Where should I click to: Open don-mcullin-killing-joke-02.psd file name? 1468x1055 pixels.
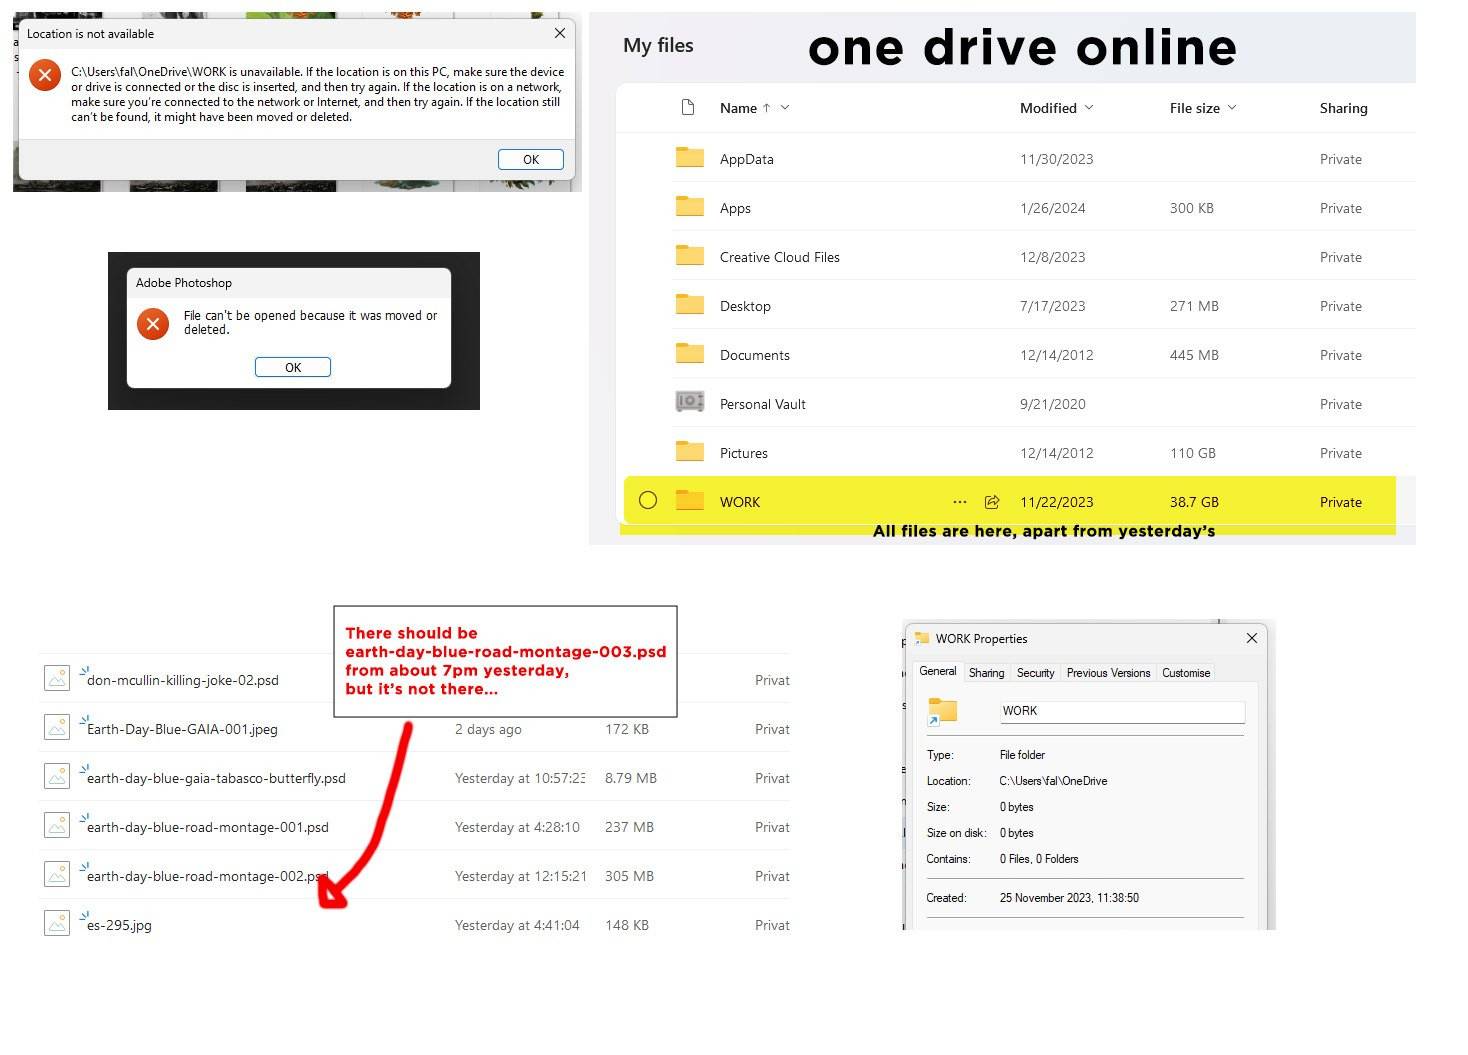(x=183, y=680)
